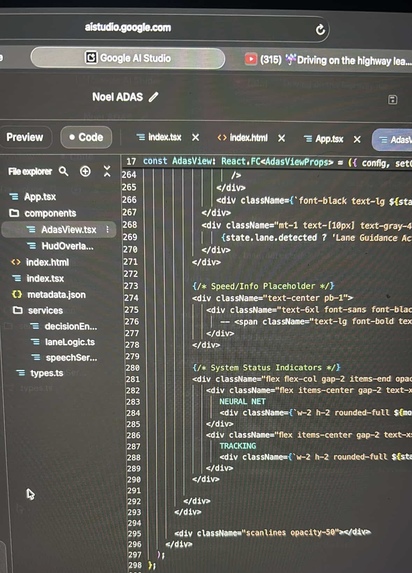Screen dimensions: 412x573
Task: Click the File explorer heading
Action: [30, 171]
